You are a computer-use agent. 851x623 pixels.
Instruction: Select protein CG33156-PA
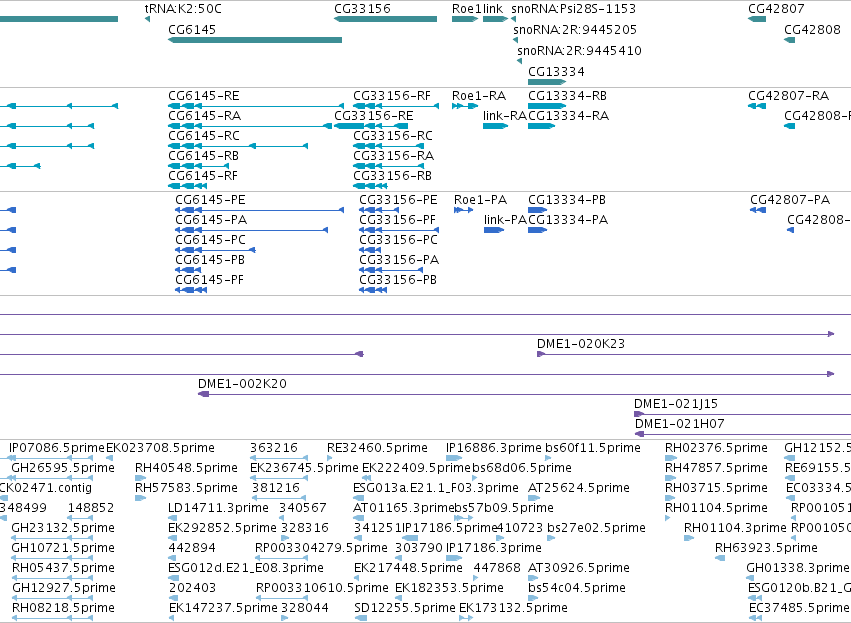click(x=391, y=270)
